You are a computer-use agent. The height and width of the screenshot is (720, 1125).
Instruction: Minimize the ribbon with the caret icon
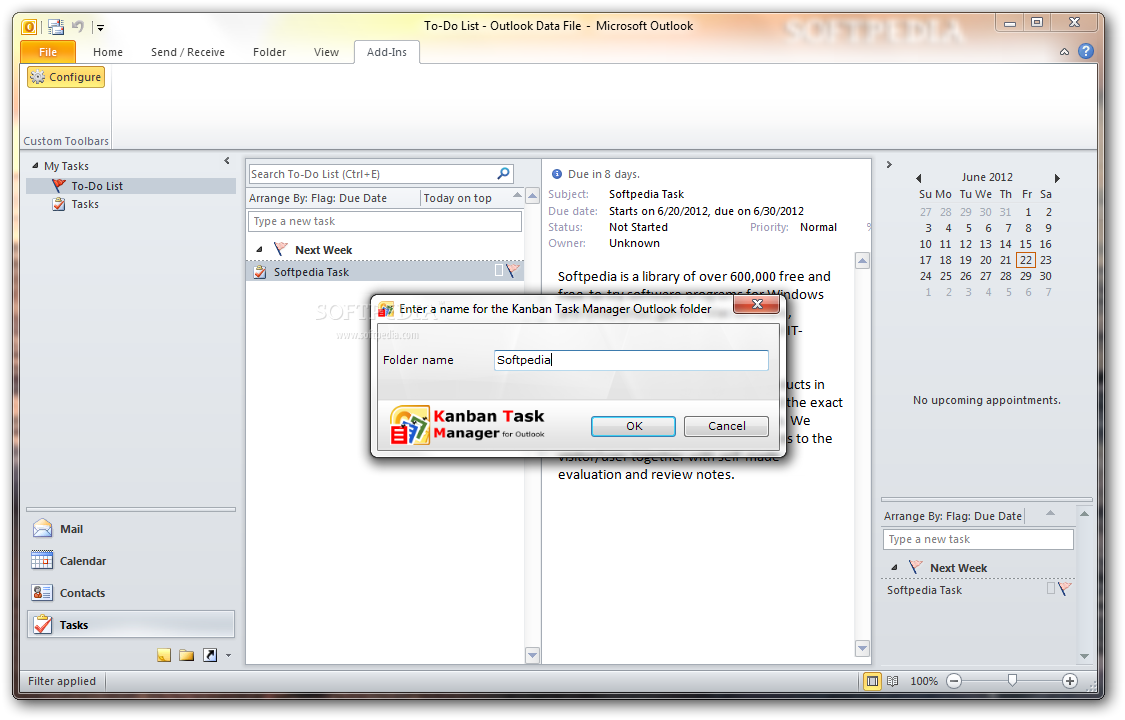(1065, 52)
